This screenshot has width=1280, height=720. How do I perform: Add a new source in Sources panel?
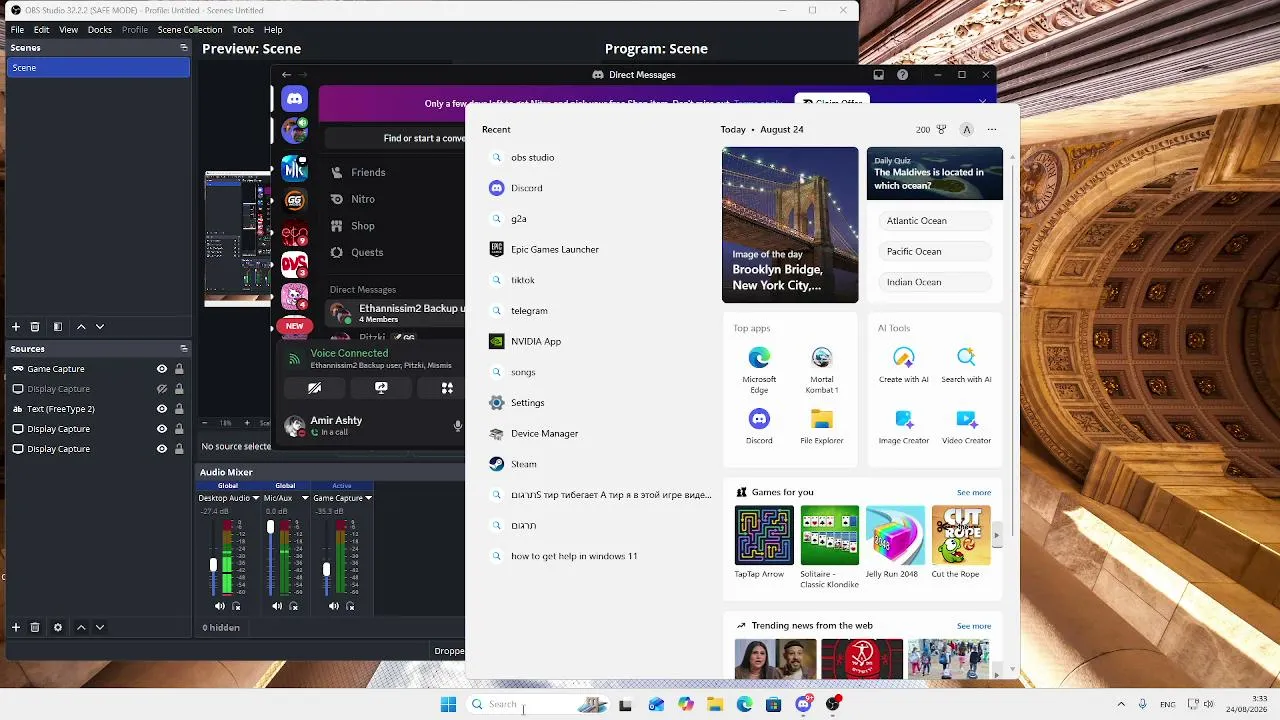tap(16, 627)
